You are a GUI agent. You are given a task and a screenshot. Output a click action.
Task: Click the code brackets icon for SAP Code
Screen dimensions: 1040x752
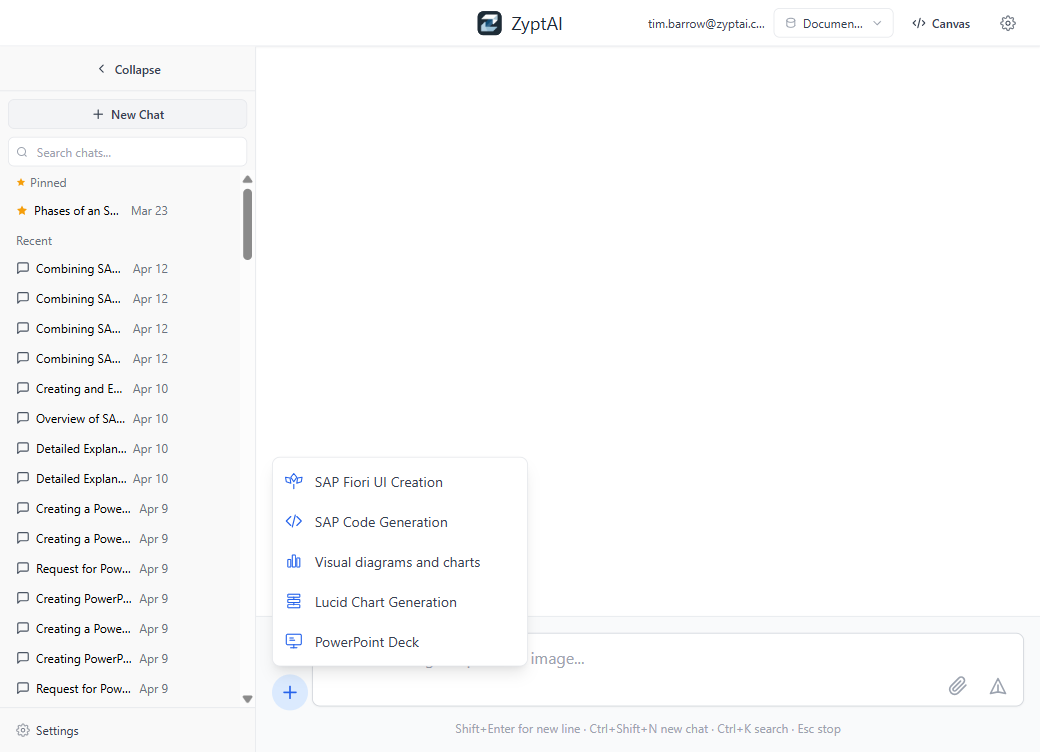pos(294,521)
